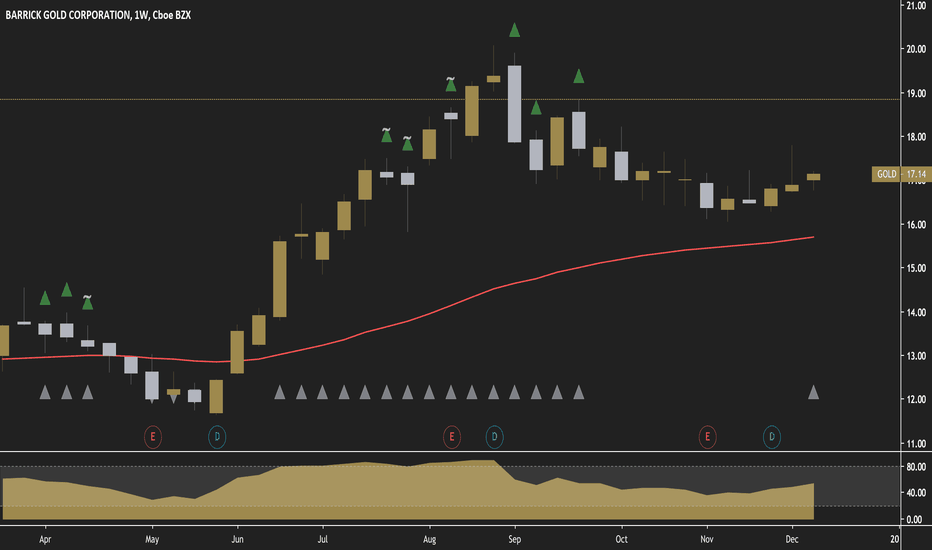Image resolution: width=932 pixels, height=550 pixels.
Task: Click the Sep label on time axis
Action: tap(515, 540)
